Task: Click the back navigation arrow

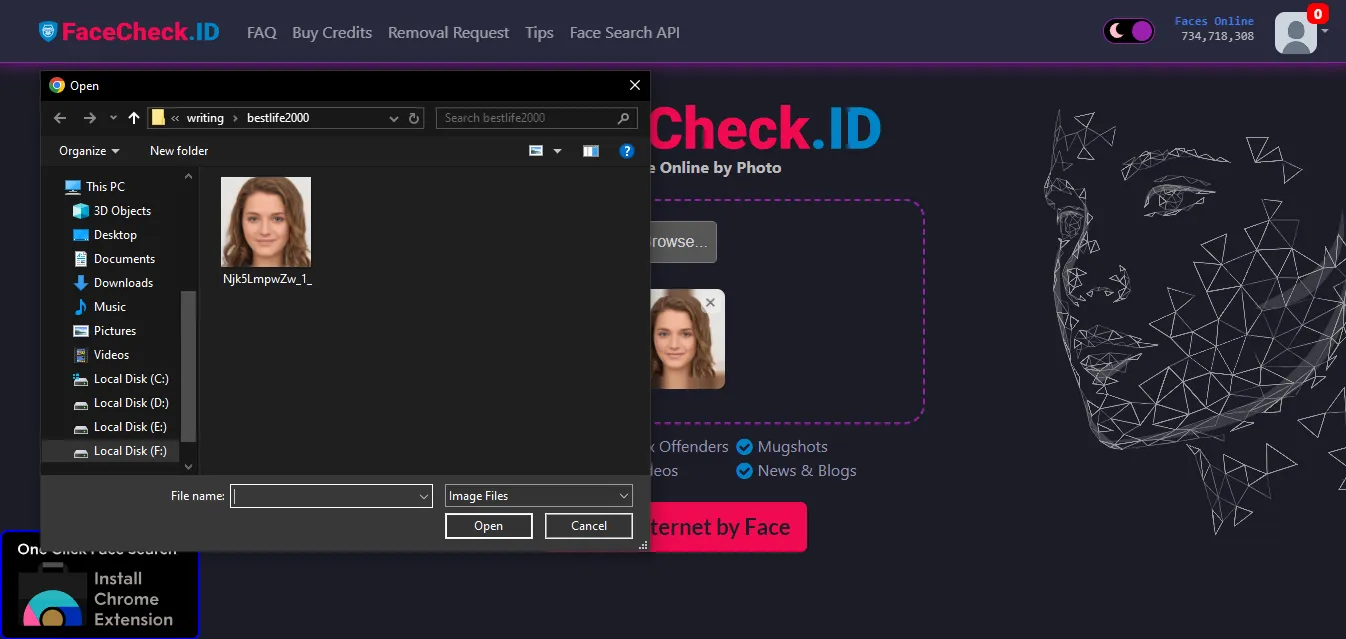Action: tap(59, 118)
